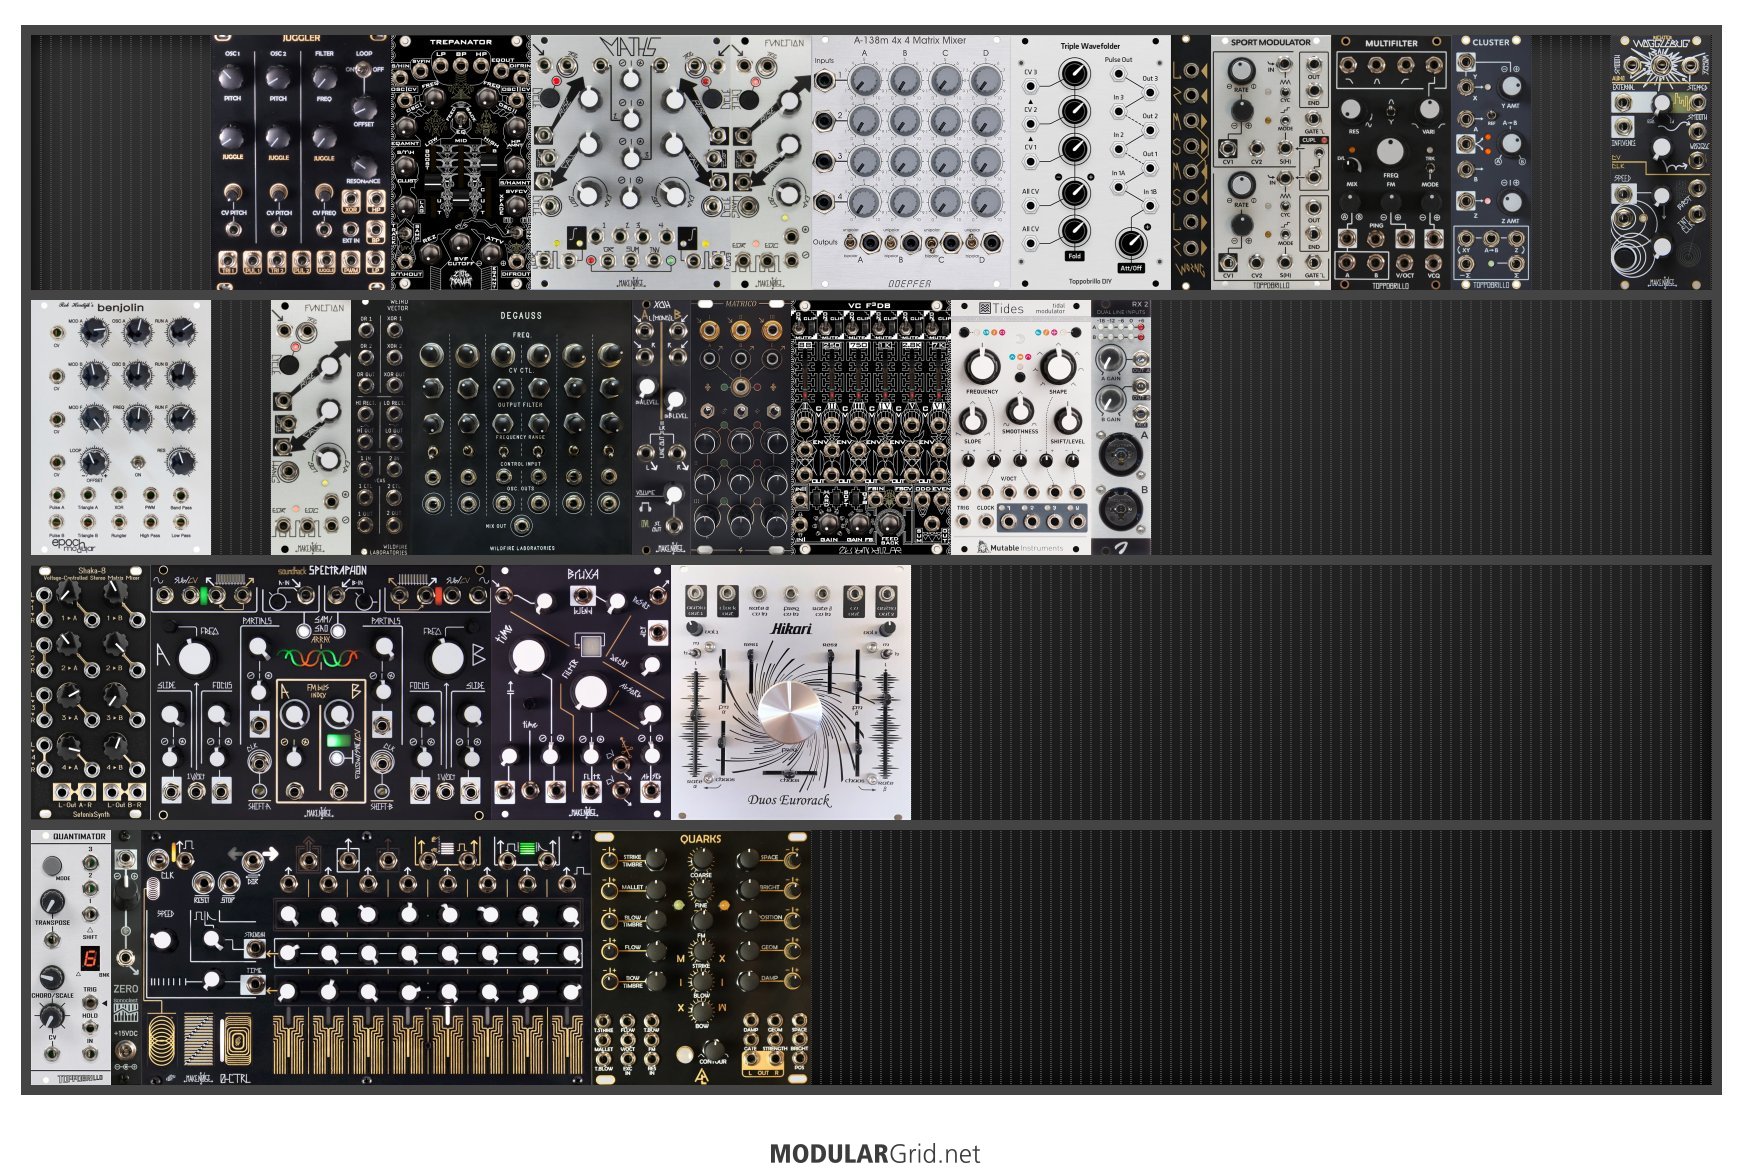The width and height of the screenshot is (1752, 1175).
Task: Click the Tides SMOOTHNESS knob
Action: (1019, 410)
